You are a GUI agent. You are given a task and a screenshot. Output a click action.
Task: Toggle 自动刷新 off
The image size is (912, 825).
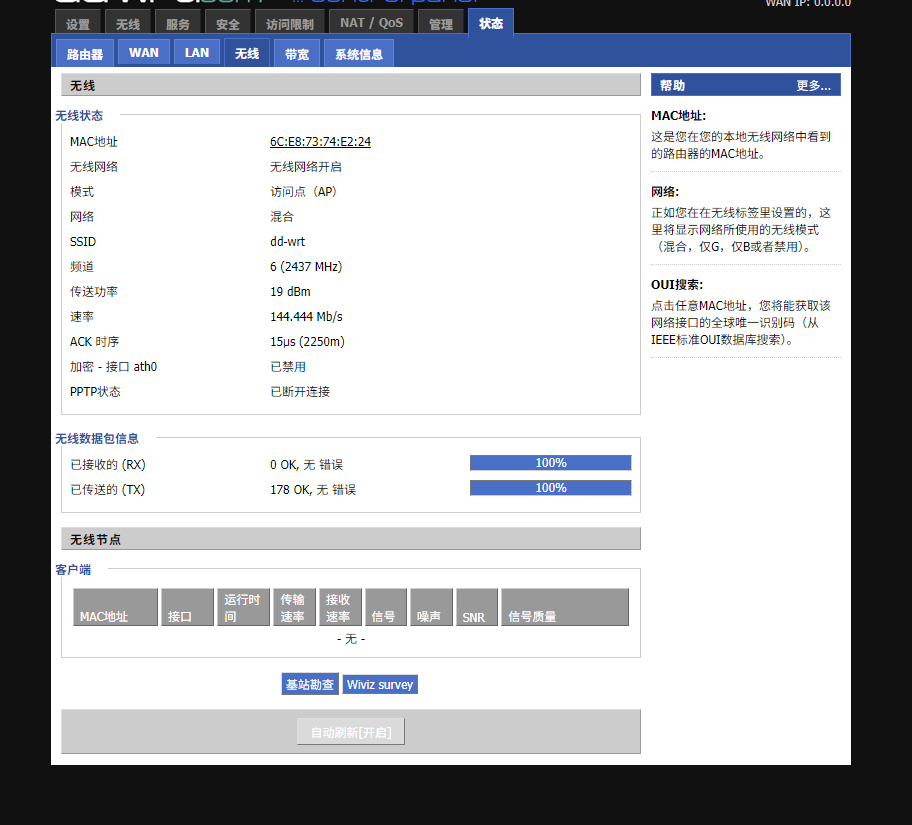pyautogui.click(x=350, y=731)
